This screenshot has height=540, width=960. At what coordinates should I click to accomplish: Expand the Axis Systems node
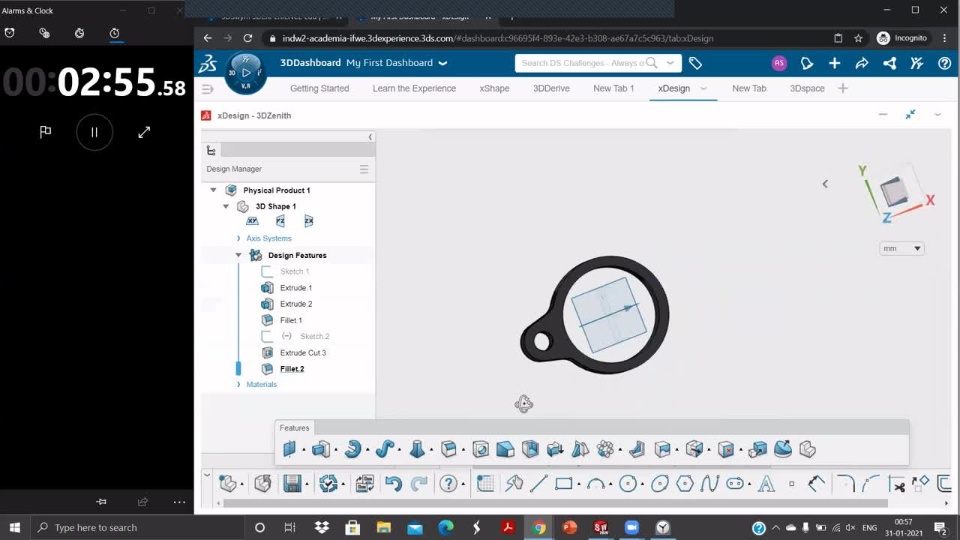click(x=239, y=239)
